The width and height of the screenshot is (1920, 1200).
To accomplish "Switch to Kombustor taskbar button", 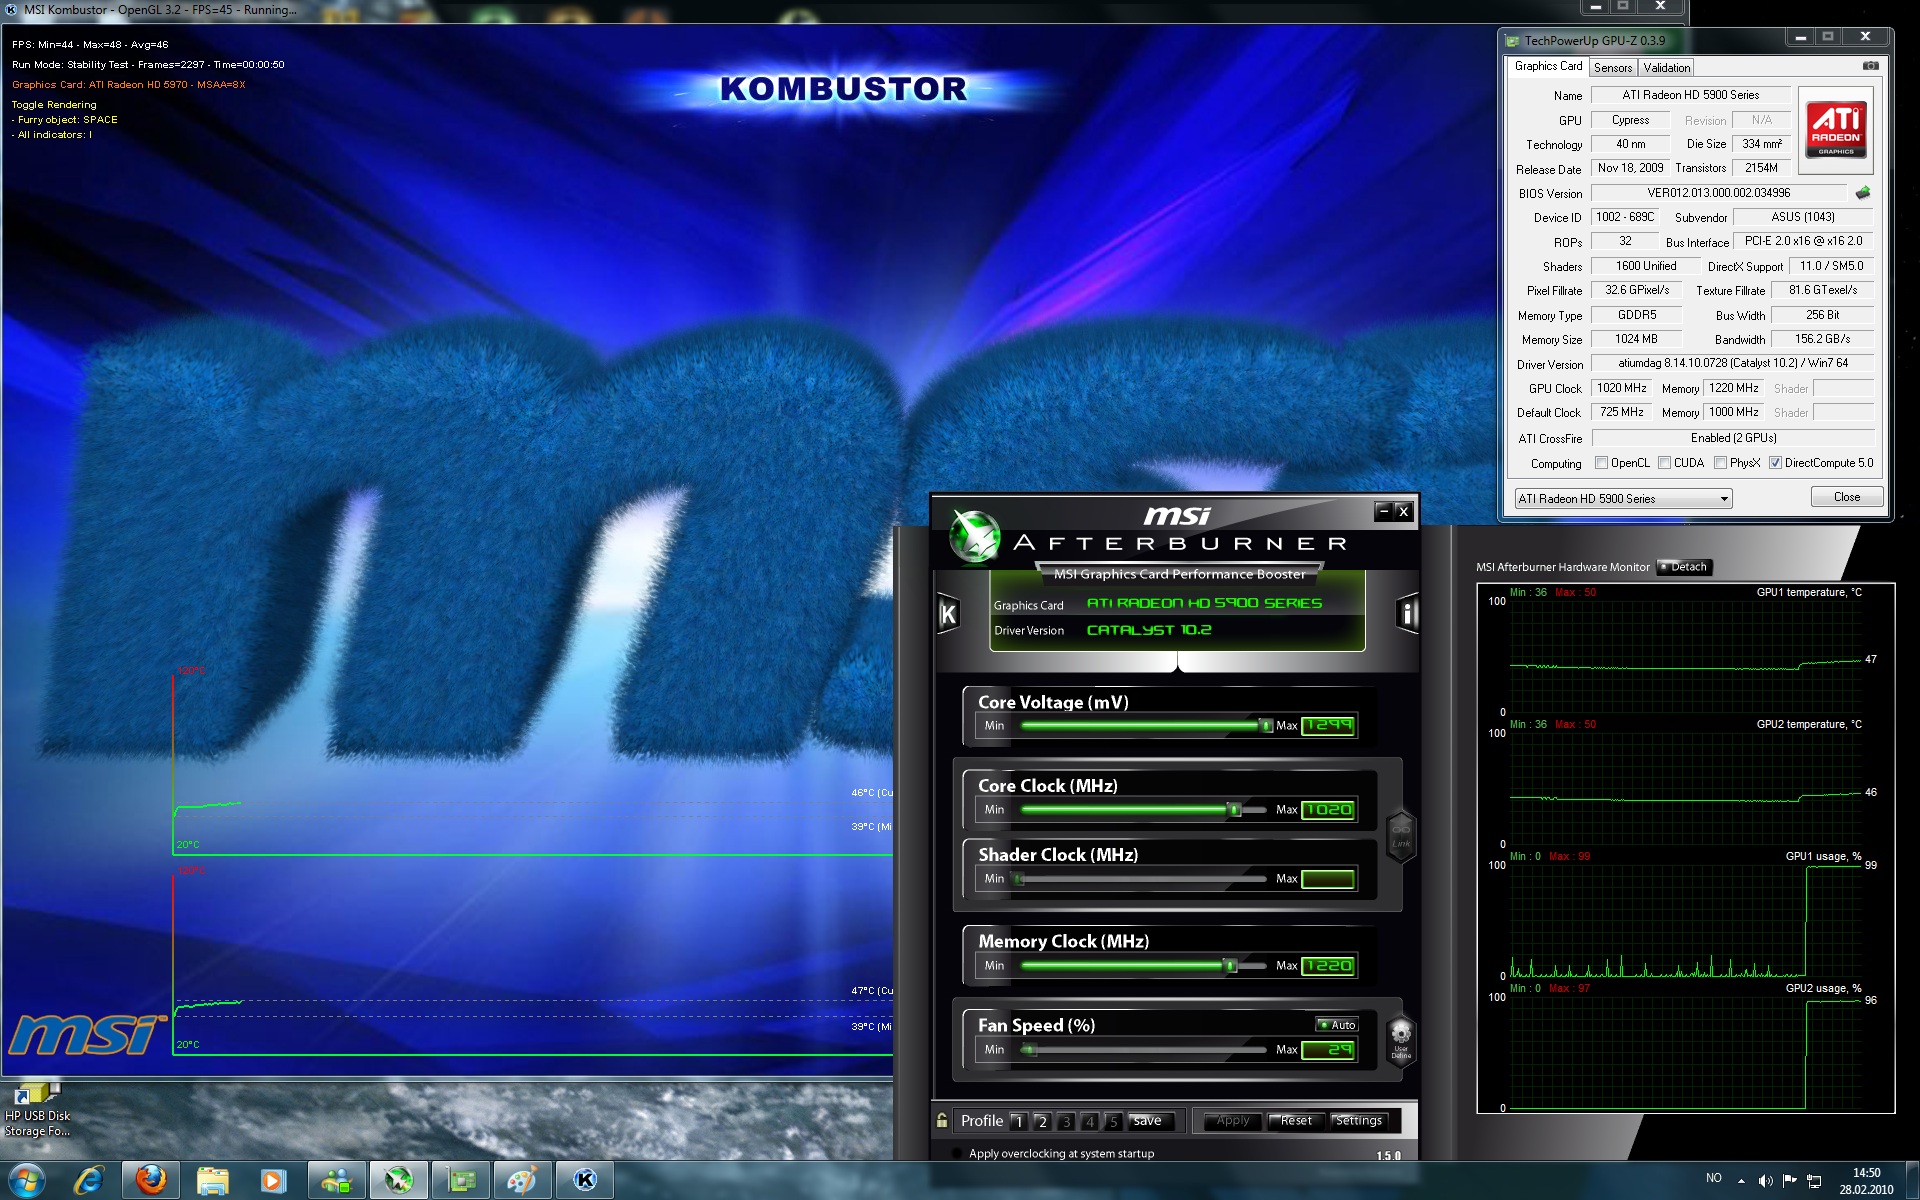I will [585, 1181].
